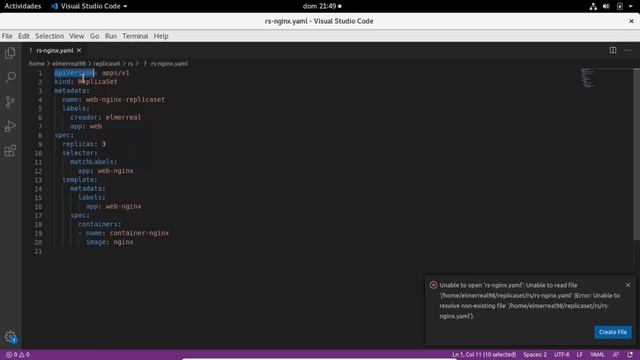Click rs-nginx.yaml breadcrumb segment
This screenshot has width=640, height=360.
pyautogui.click(x=169, y=64)
